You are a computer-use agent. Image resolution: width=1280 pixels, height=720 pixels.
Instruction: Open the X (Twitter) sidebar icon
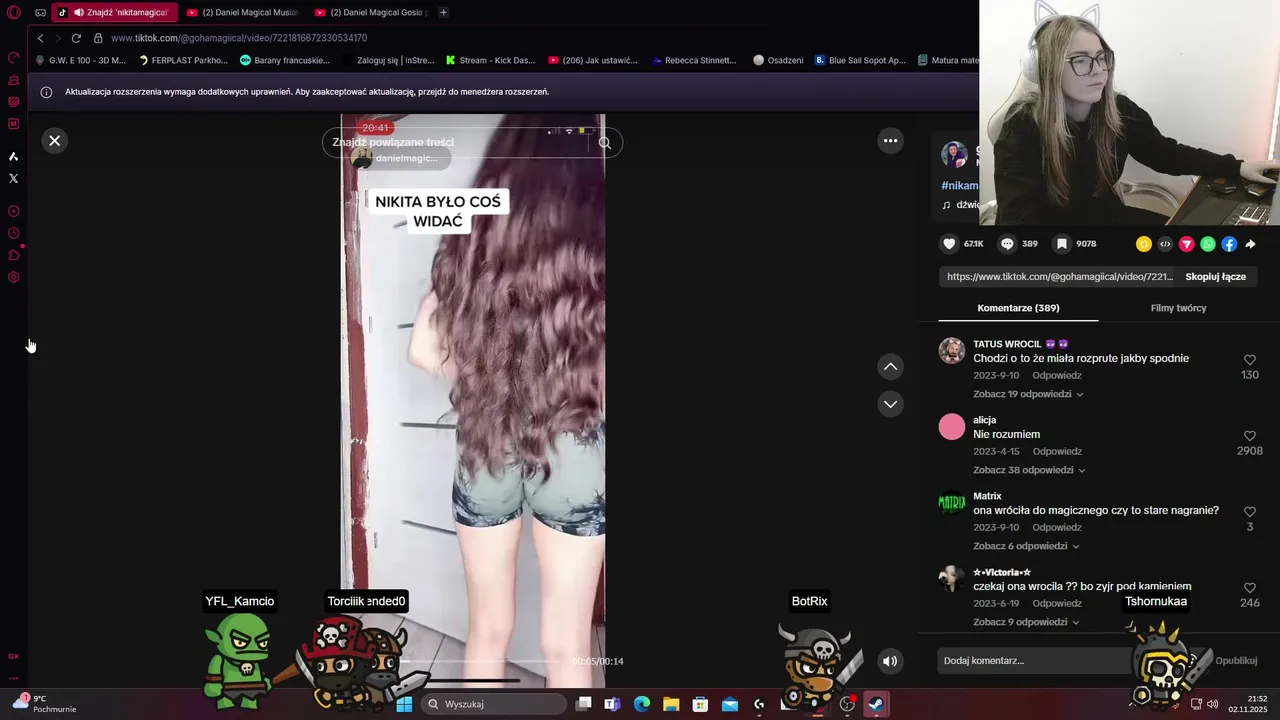(x=13, y=178)
